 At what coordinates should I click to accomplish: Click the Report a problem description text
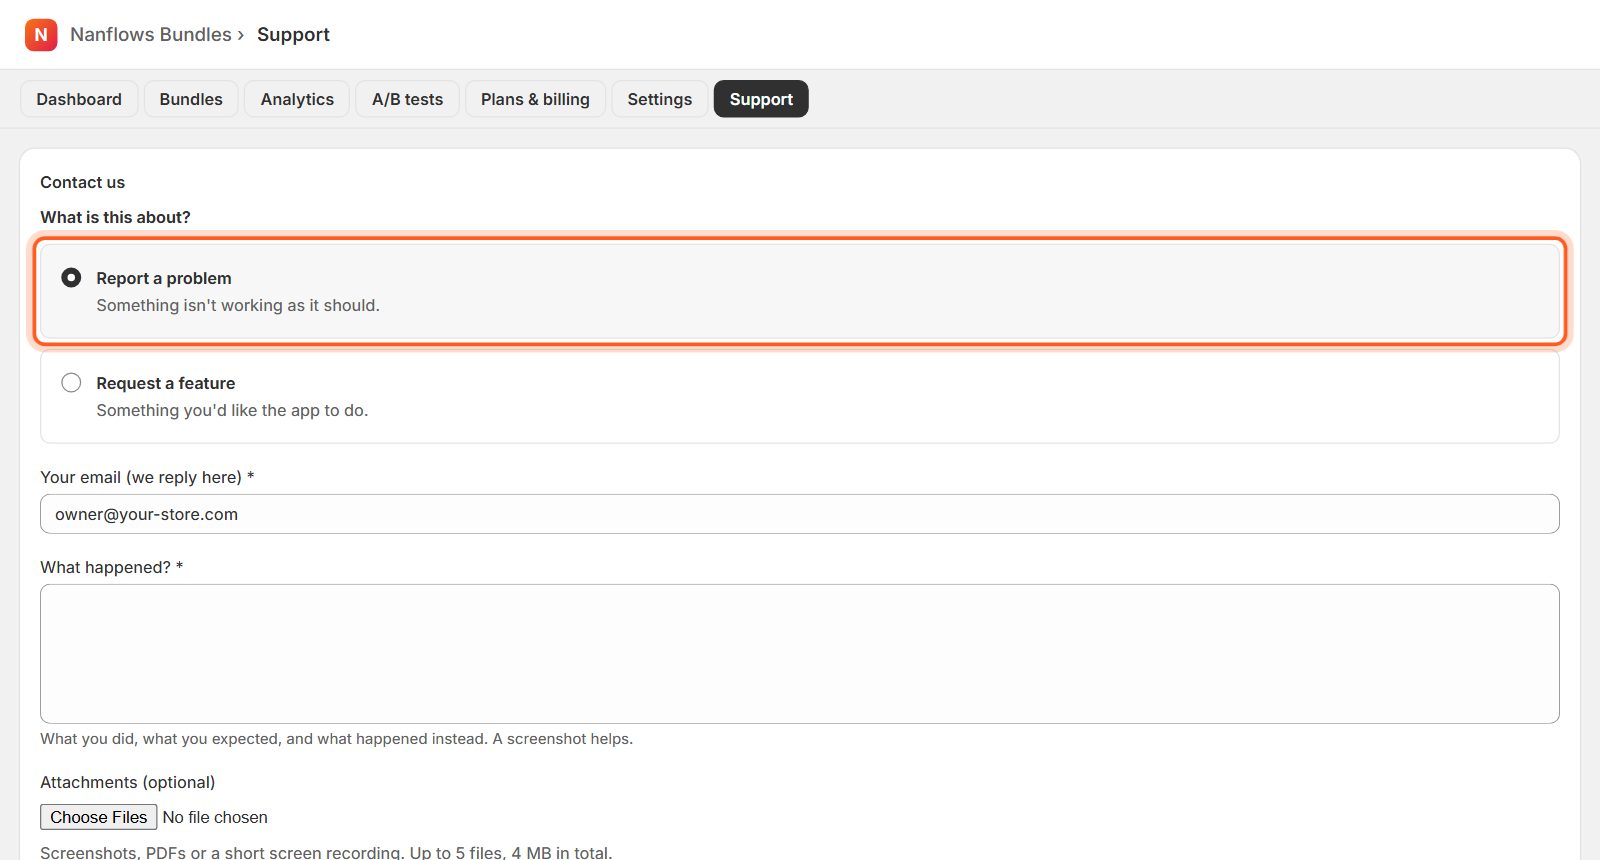pyautogui.click(x=238, y=305)
